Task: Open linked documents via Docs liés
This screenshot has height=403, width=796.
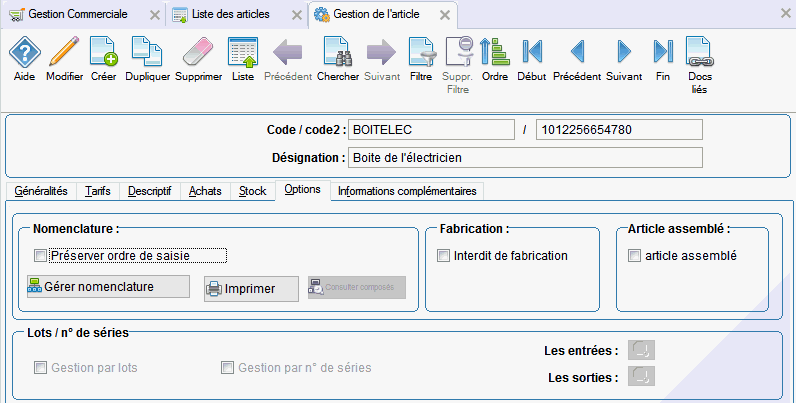Action: (x=698, y=53)
